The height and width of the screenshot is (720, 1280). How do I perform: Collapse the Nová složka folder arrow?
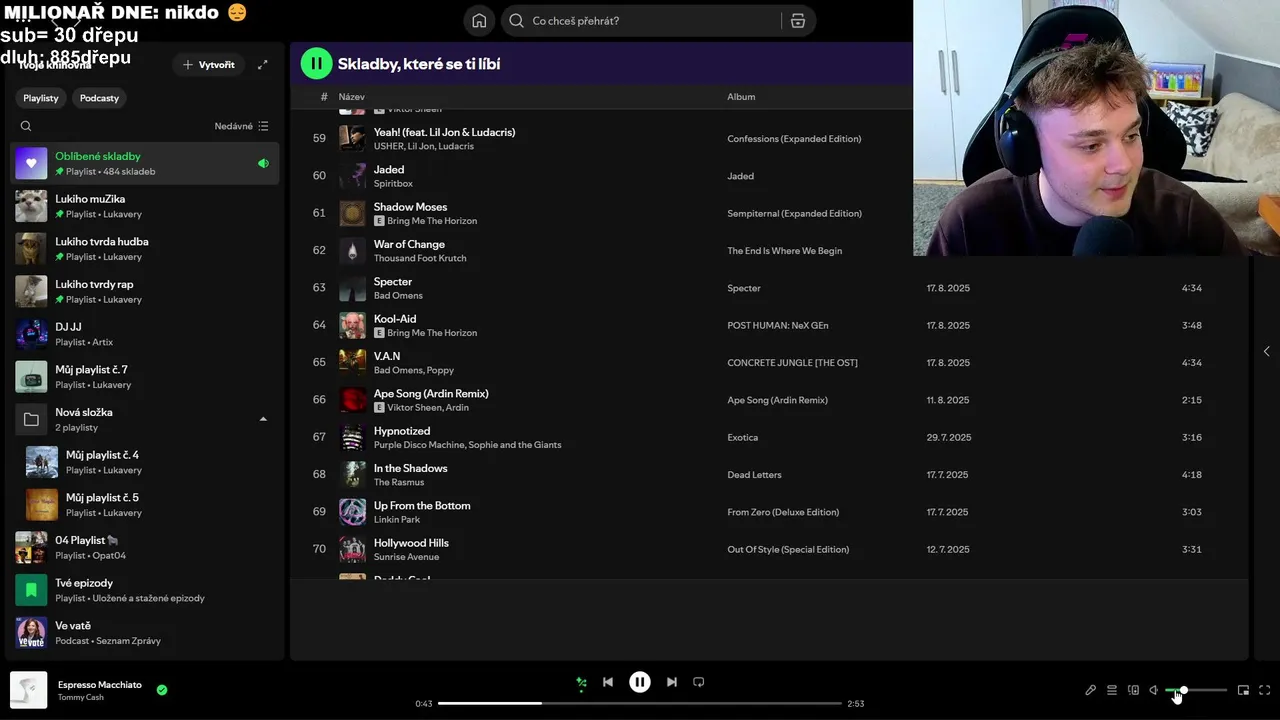[263, 419]
